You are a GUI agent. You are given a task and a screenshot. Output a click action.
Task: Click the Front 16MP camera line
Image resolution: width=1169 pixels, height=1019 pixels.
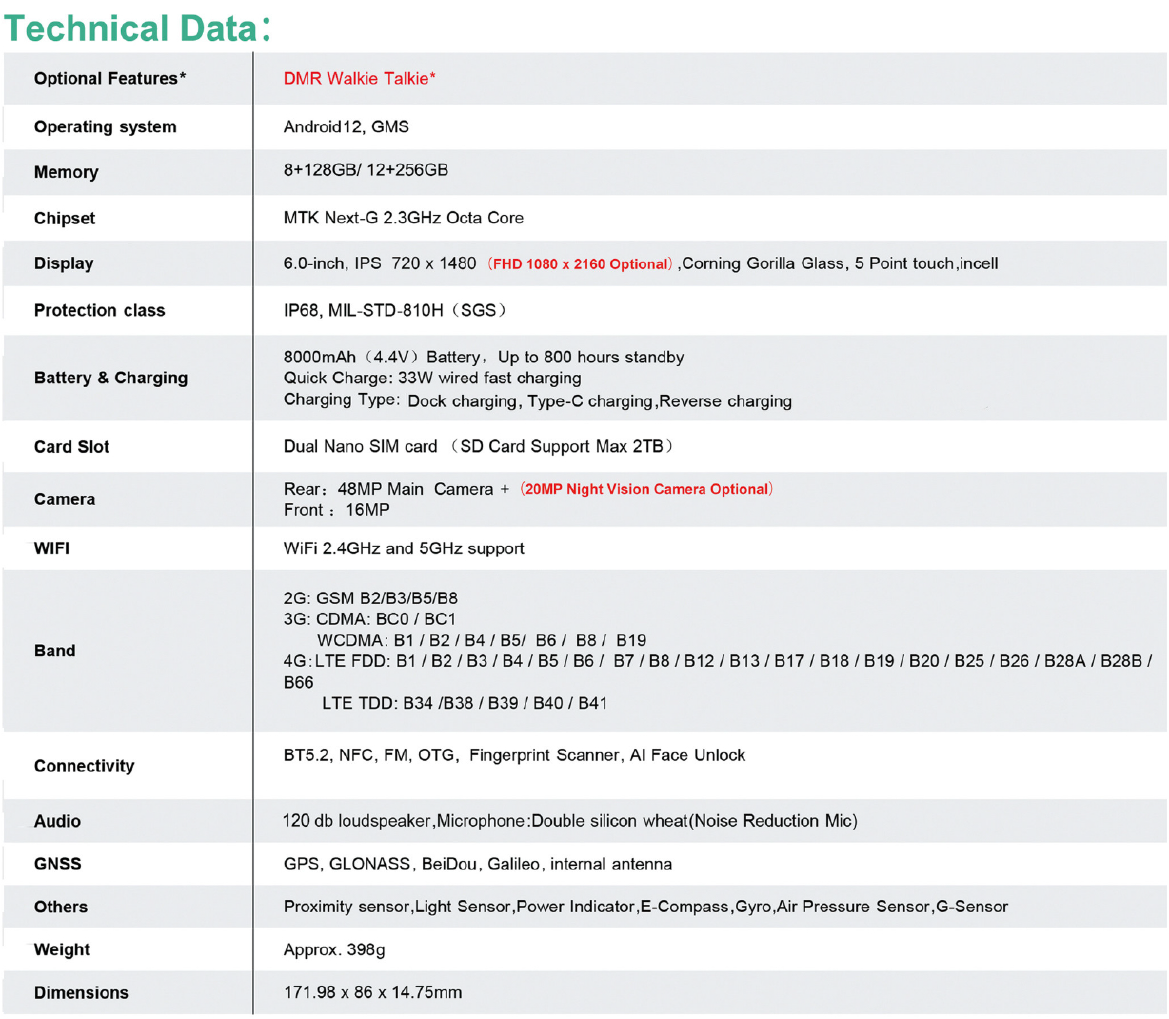click(337, 510)
